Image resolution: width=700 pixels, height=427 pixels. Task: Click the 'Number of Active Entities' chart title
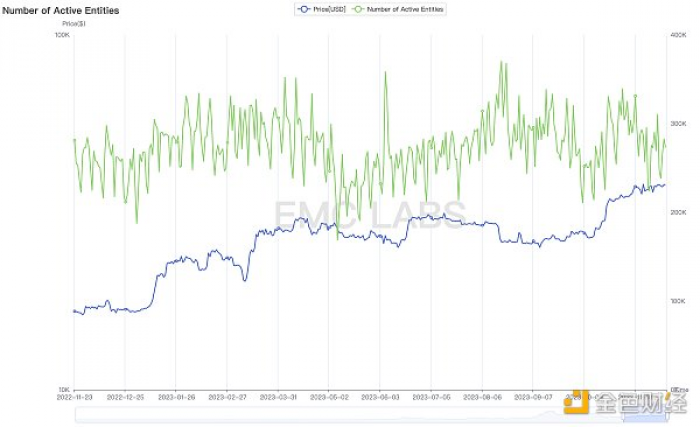tap(61, 11)
